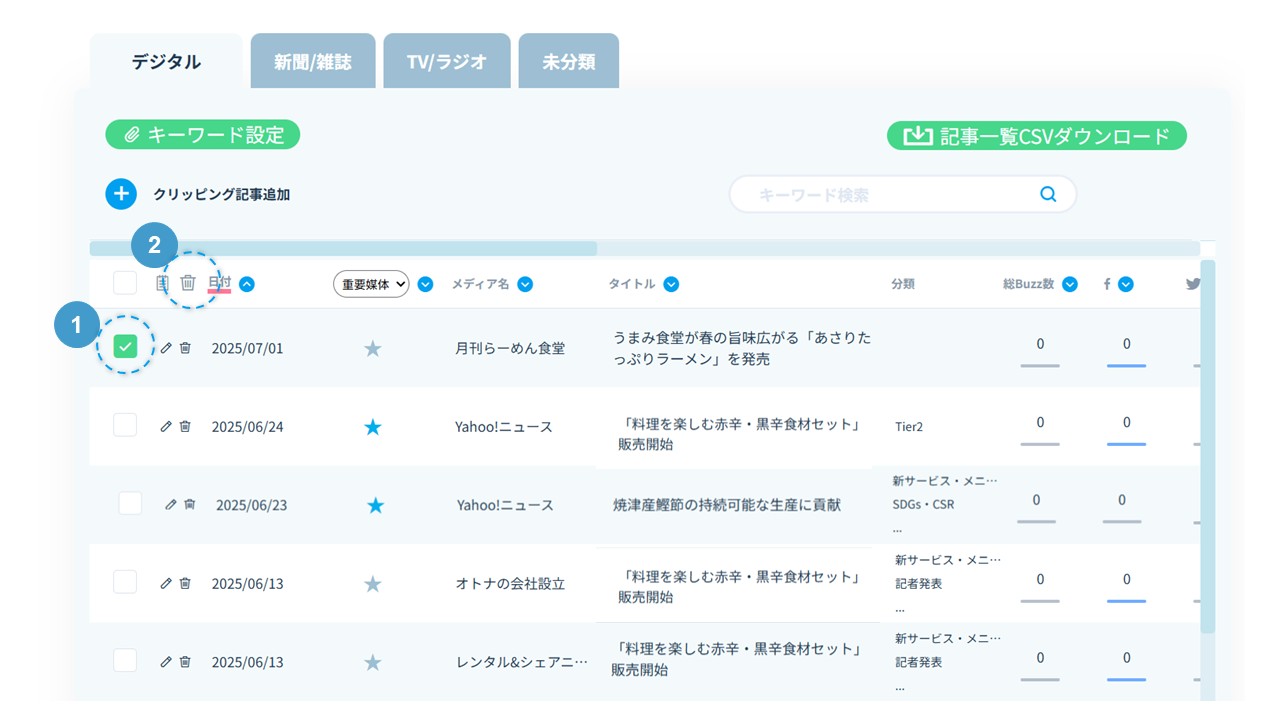Toggle star for 月刊らーめん食堂 row
This screenshot has width=1280, height=720.
click(x=373, y=348)
